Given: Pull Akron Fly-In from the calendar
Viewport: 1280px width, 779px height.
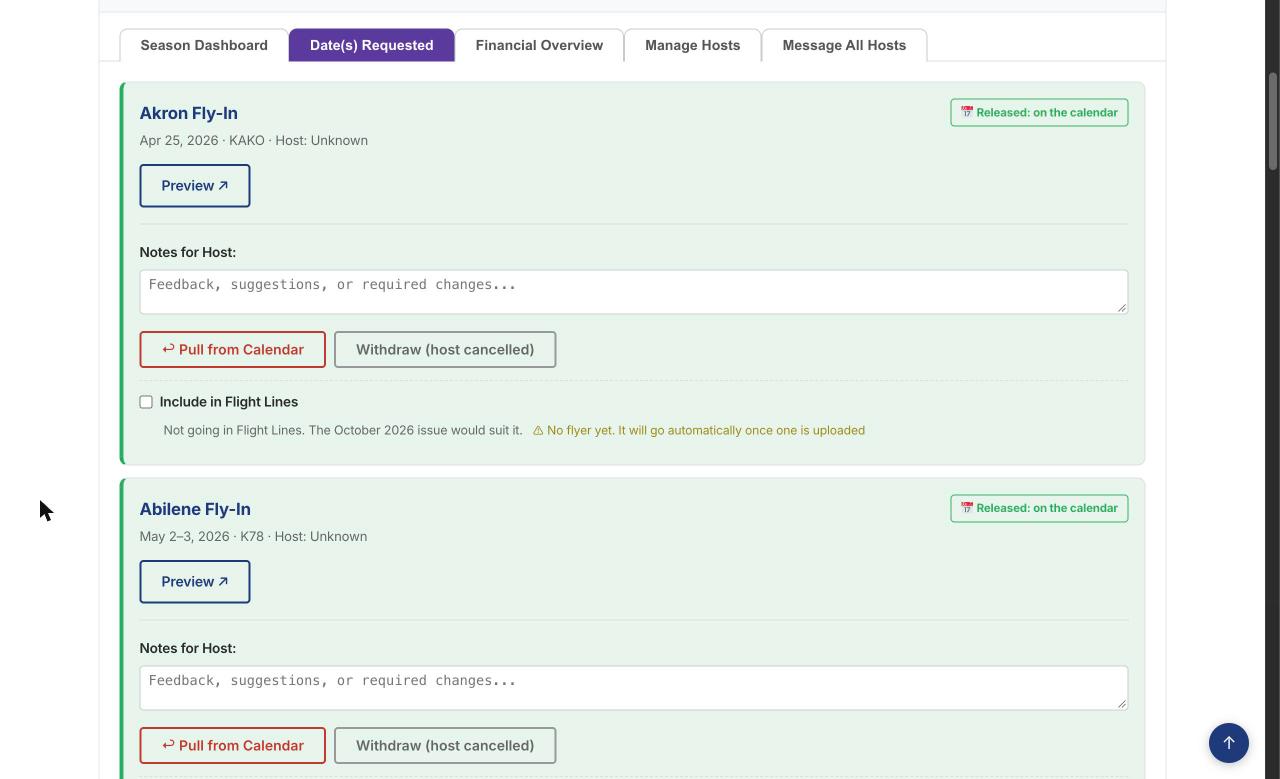Looking at the screenshot, I should 233,350.
